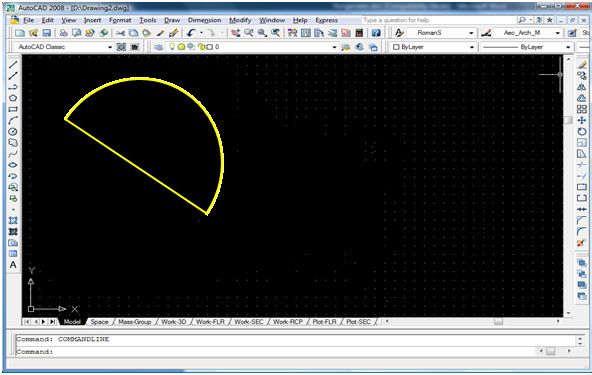Expand the ByLayer color dropdown
Viewport: 592px width, 375px height.
click(x=472, y=47)
